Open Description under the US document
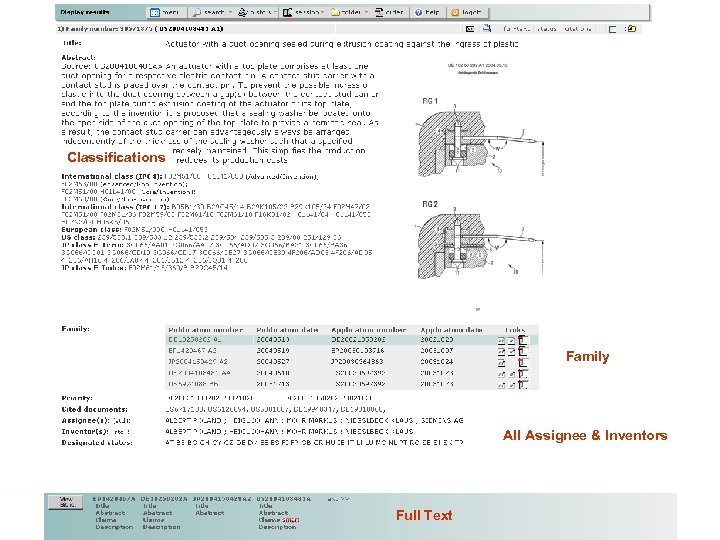This screenshot has height=540, width=720. [277, 527]
